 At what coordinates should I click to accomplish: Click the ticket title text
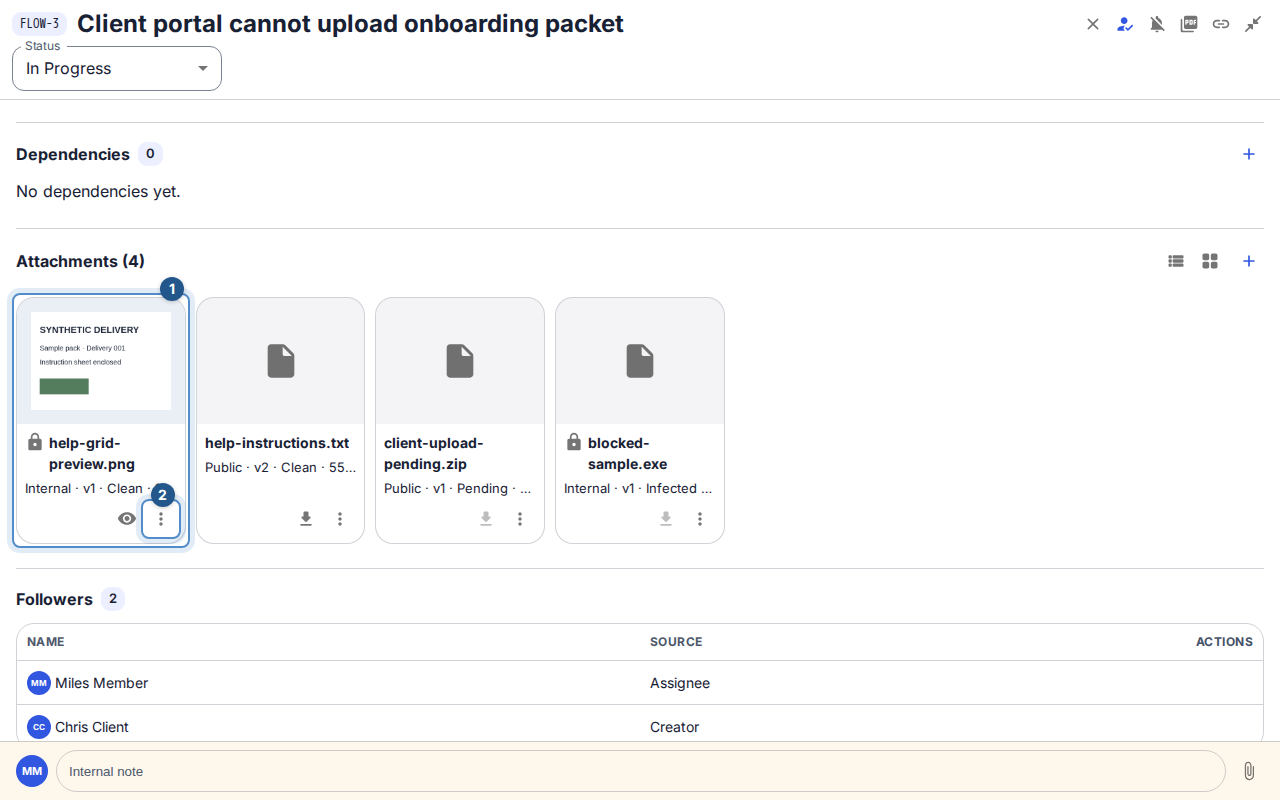(350, 24)
